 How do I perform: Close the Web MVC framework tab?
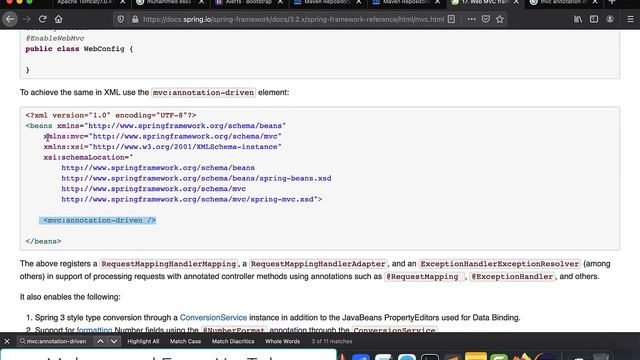(516, 2)
